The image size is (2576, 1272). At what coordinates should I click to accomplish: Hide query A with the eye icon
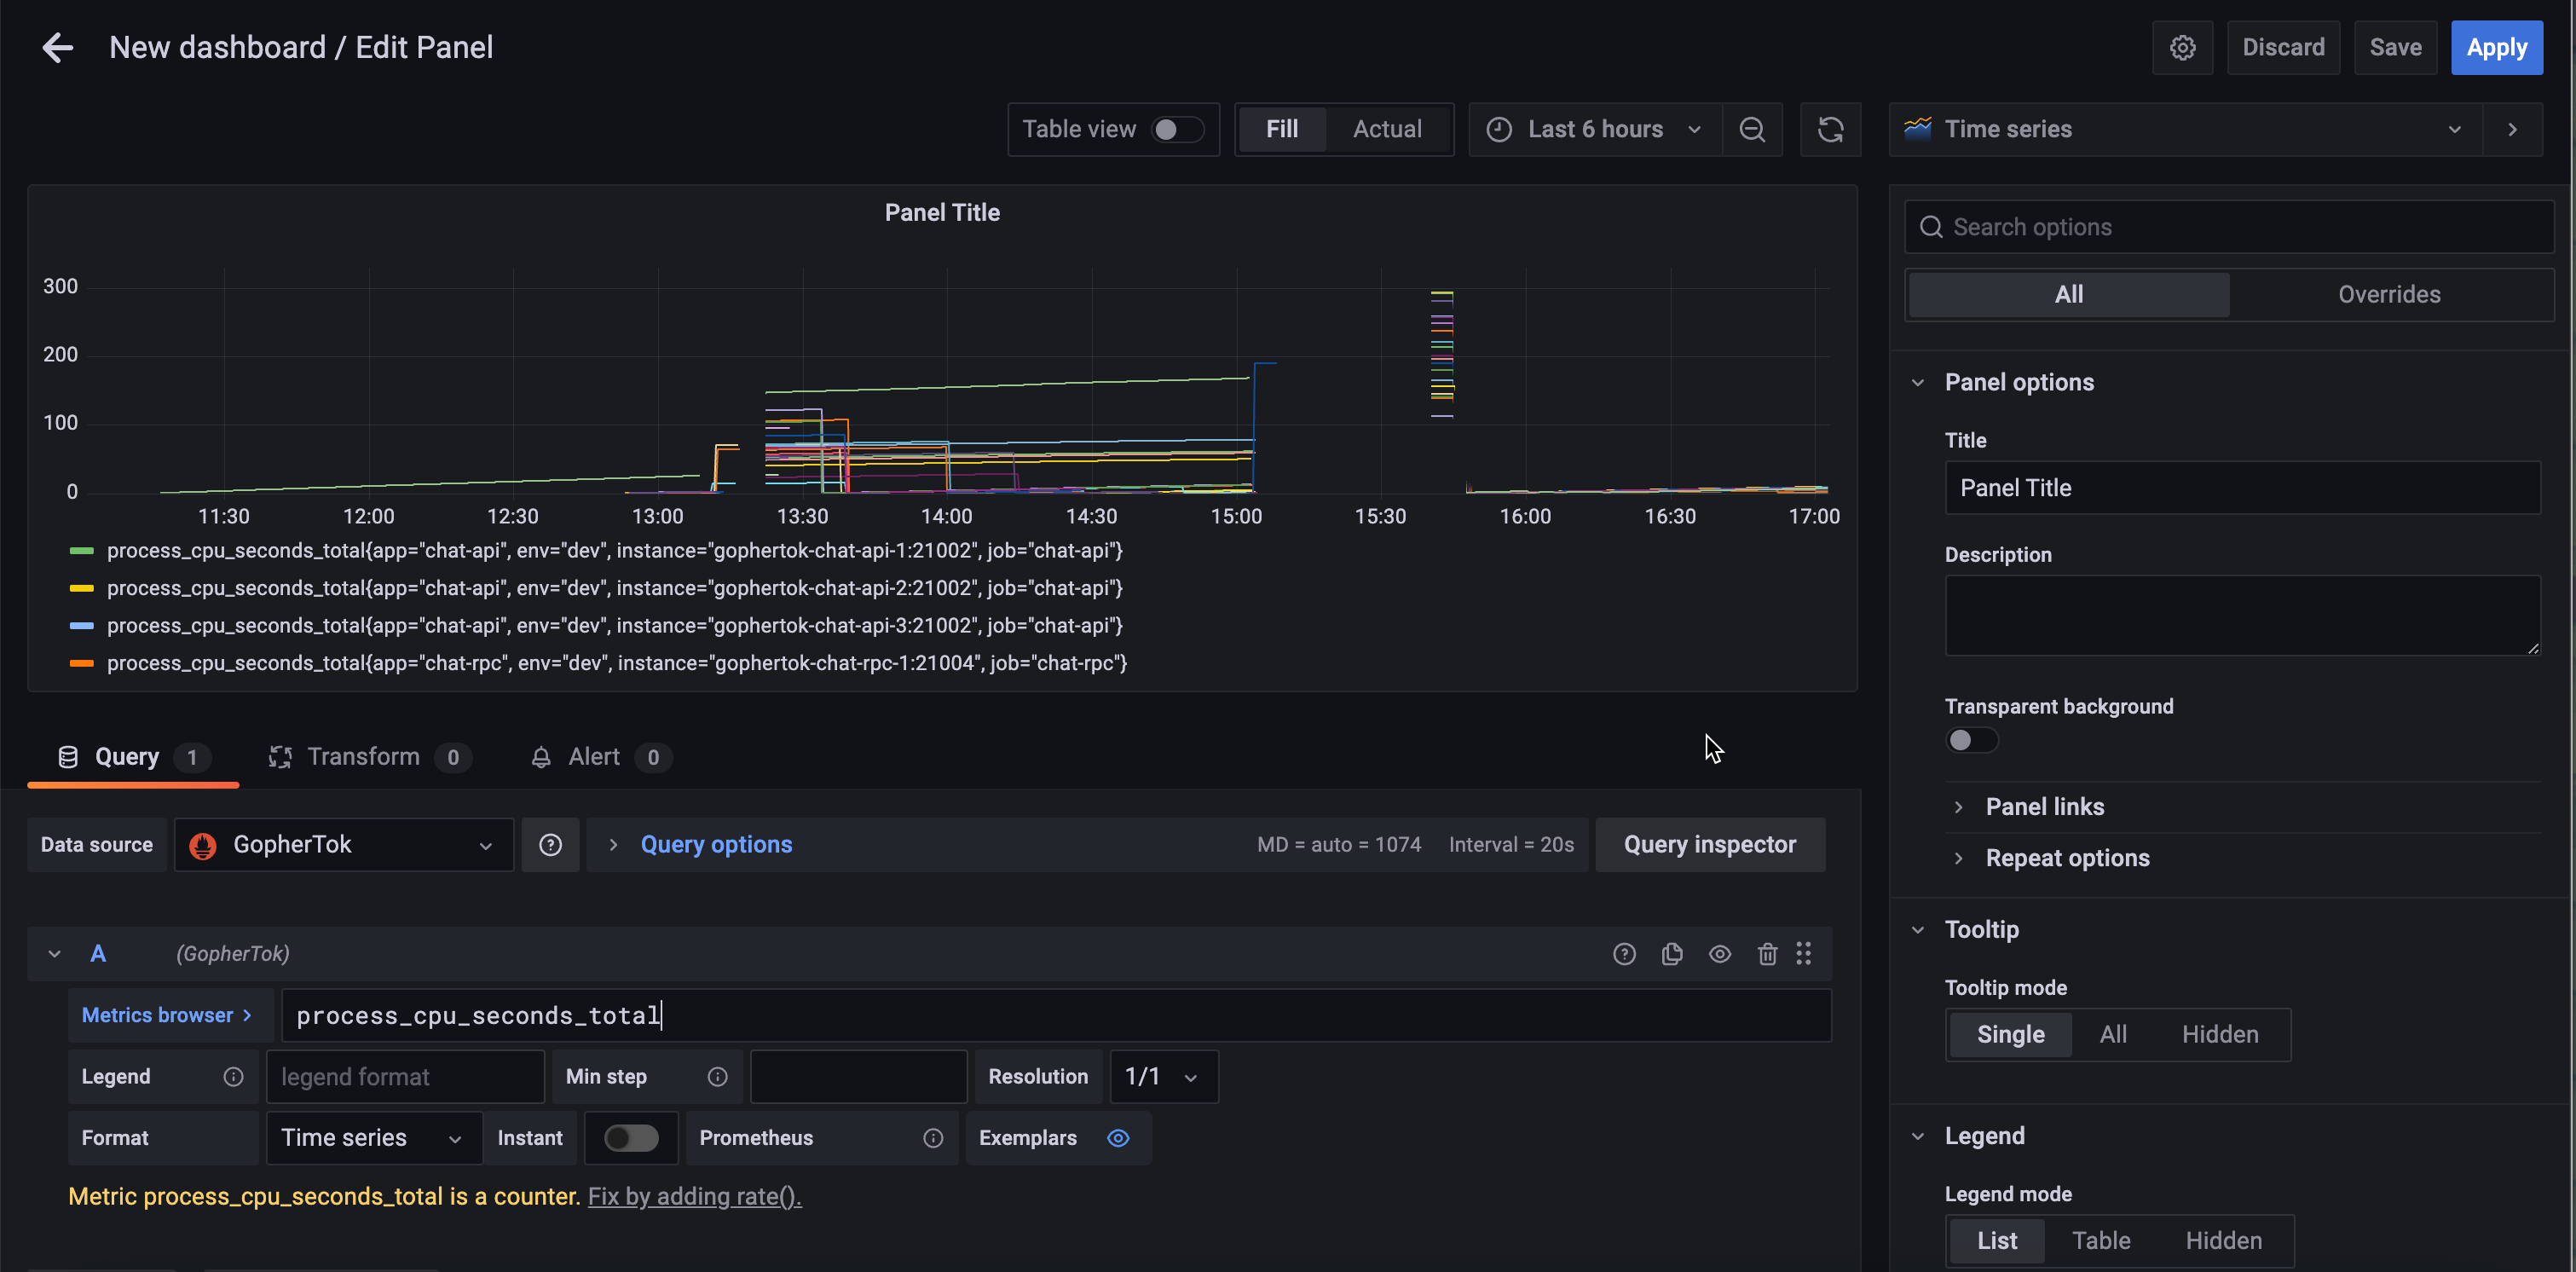[x=1719, y=954]
